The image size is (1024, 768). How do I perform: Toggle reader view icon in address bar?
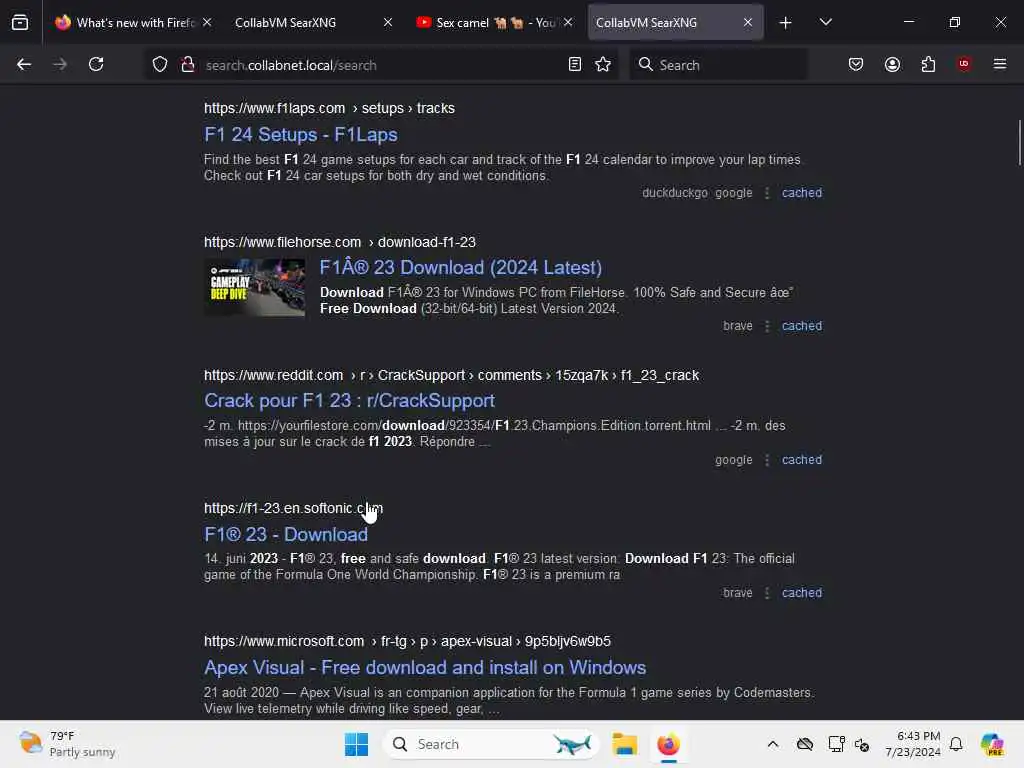pos(575,64)
